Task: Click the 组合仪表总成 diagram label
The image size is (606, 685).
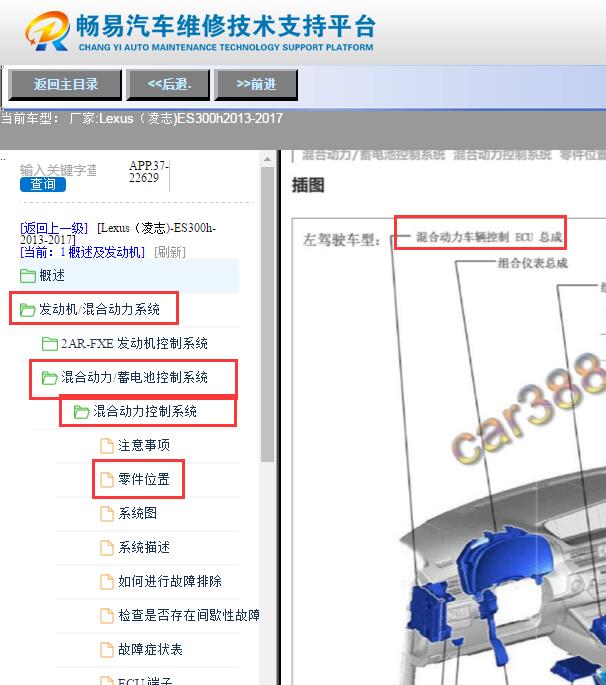Action: (x=533, y=263)
